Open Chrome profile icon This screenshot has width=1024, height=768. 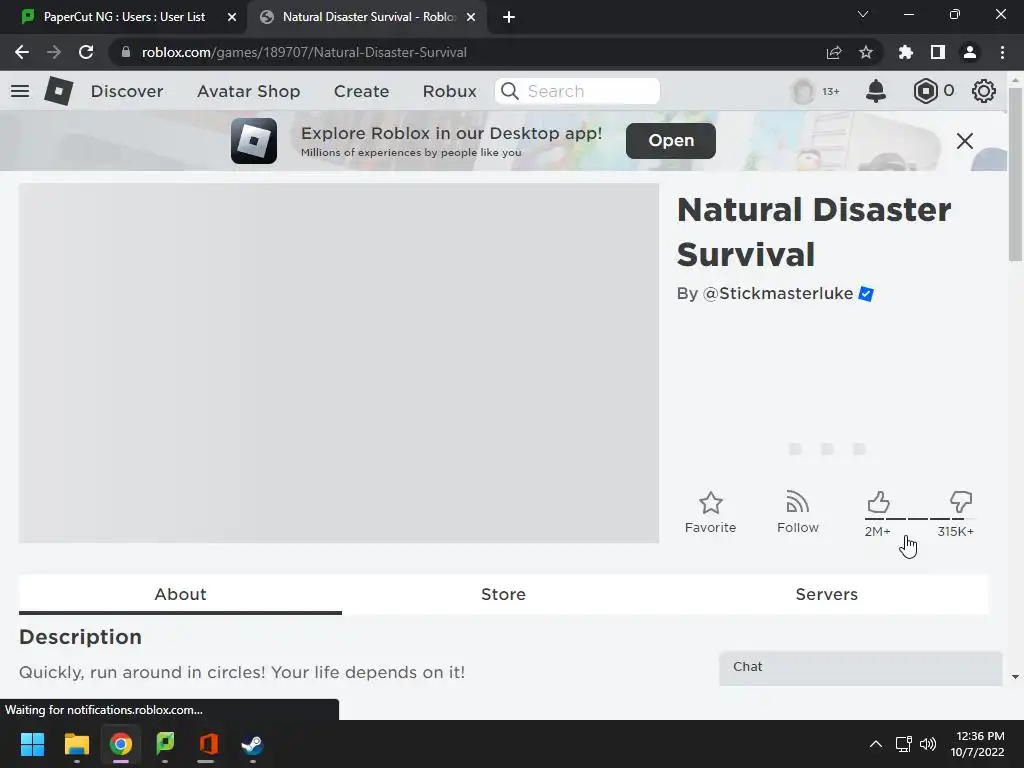970,52
